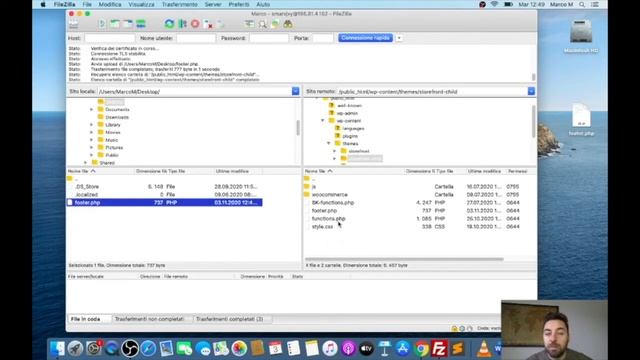Collapse the themes remote folder

pos(329,144)
